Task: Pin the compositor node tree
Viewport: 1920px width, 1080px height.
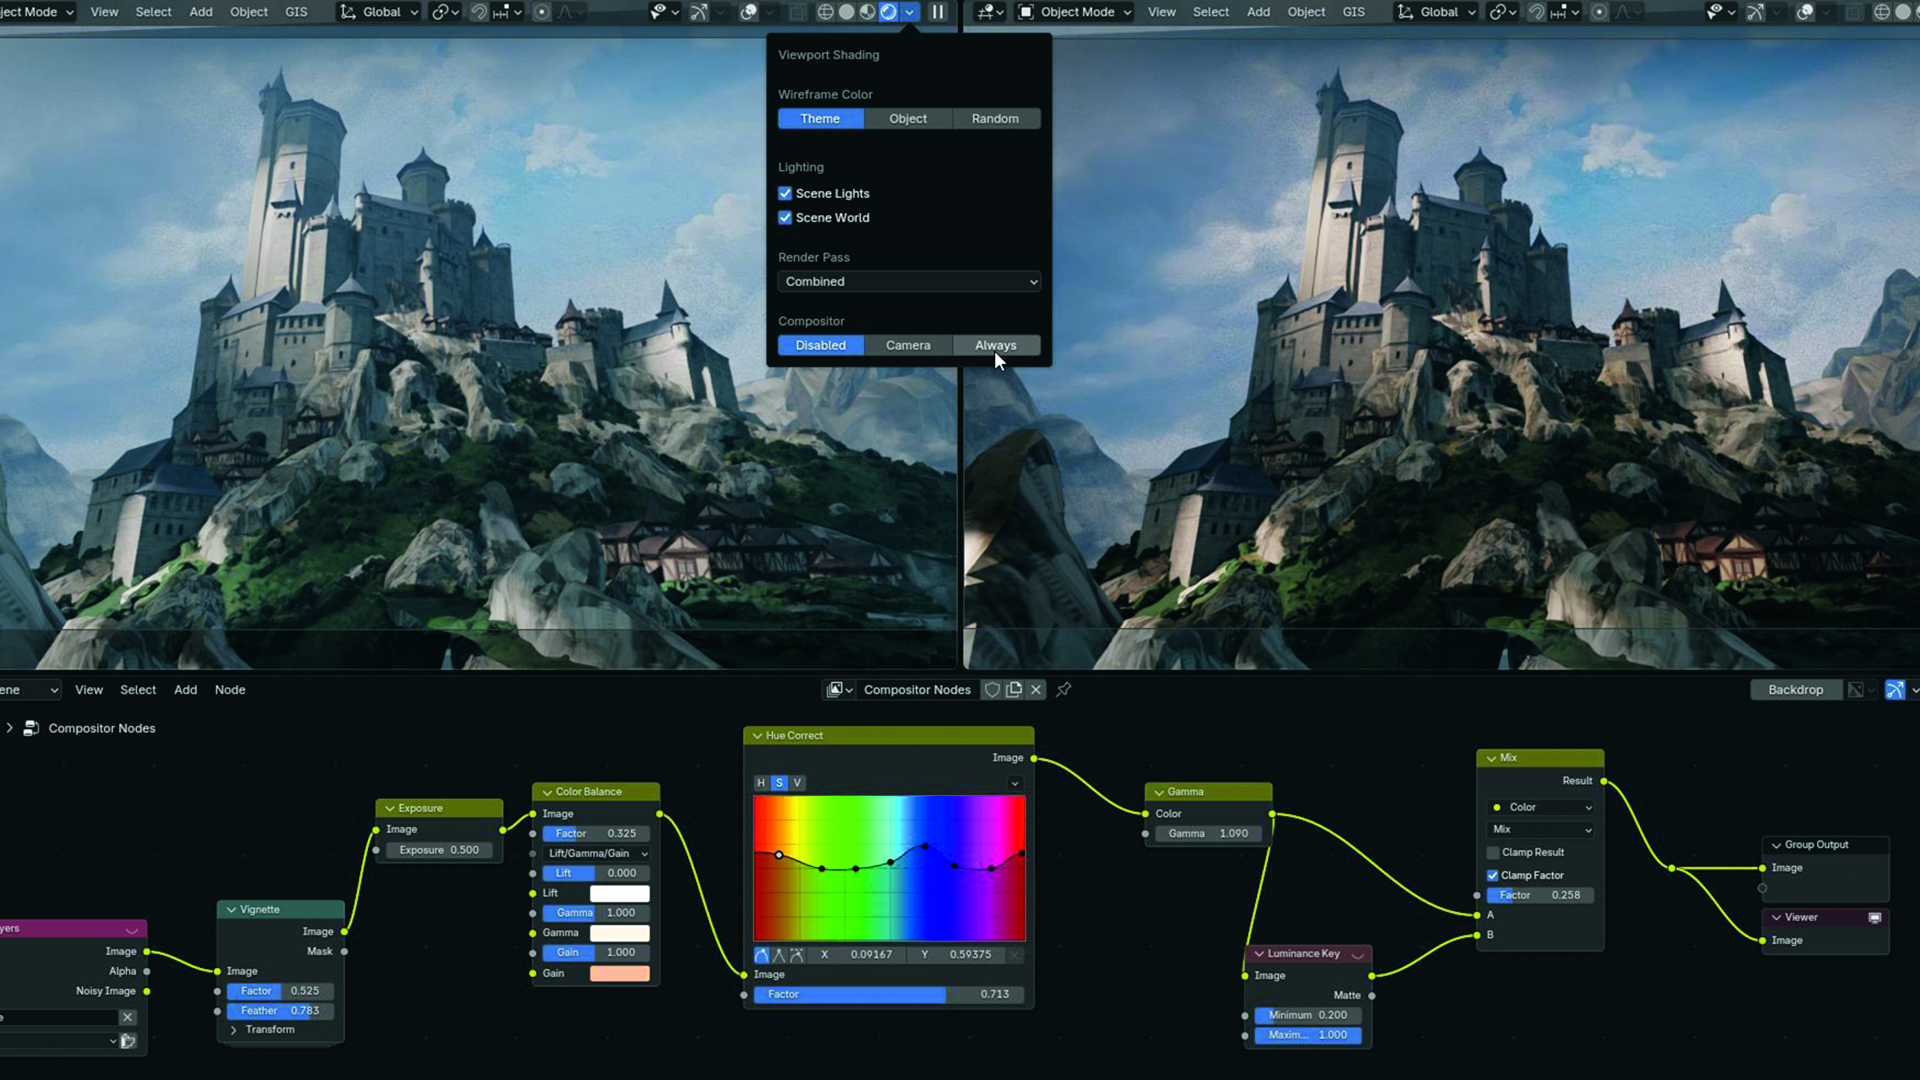Action: [1064, 689]
